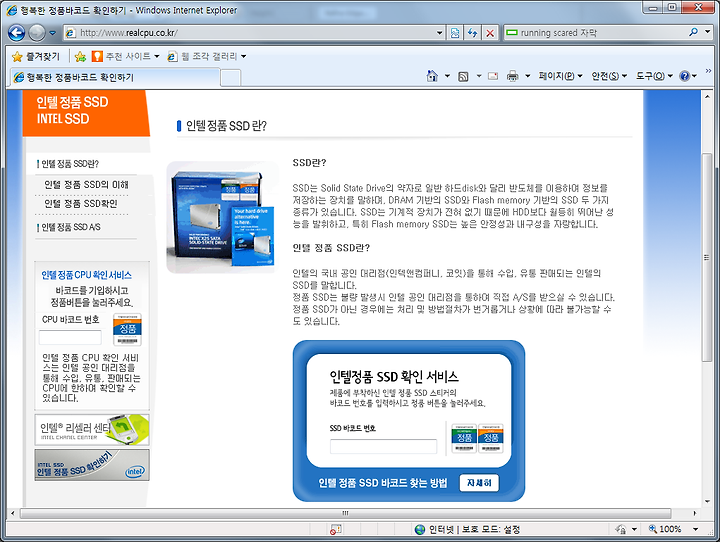
Task: Click the search box with running scared text
Action: click(x=595, y=33)
